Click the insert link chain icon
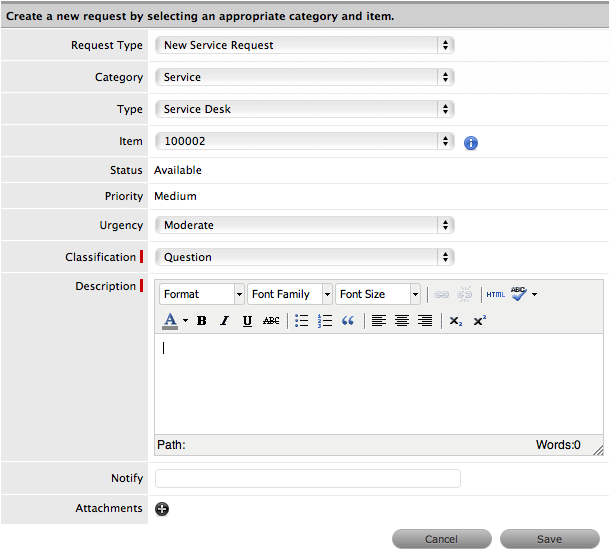The image size is (611, 559). pos(441,294)
